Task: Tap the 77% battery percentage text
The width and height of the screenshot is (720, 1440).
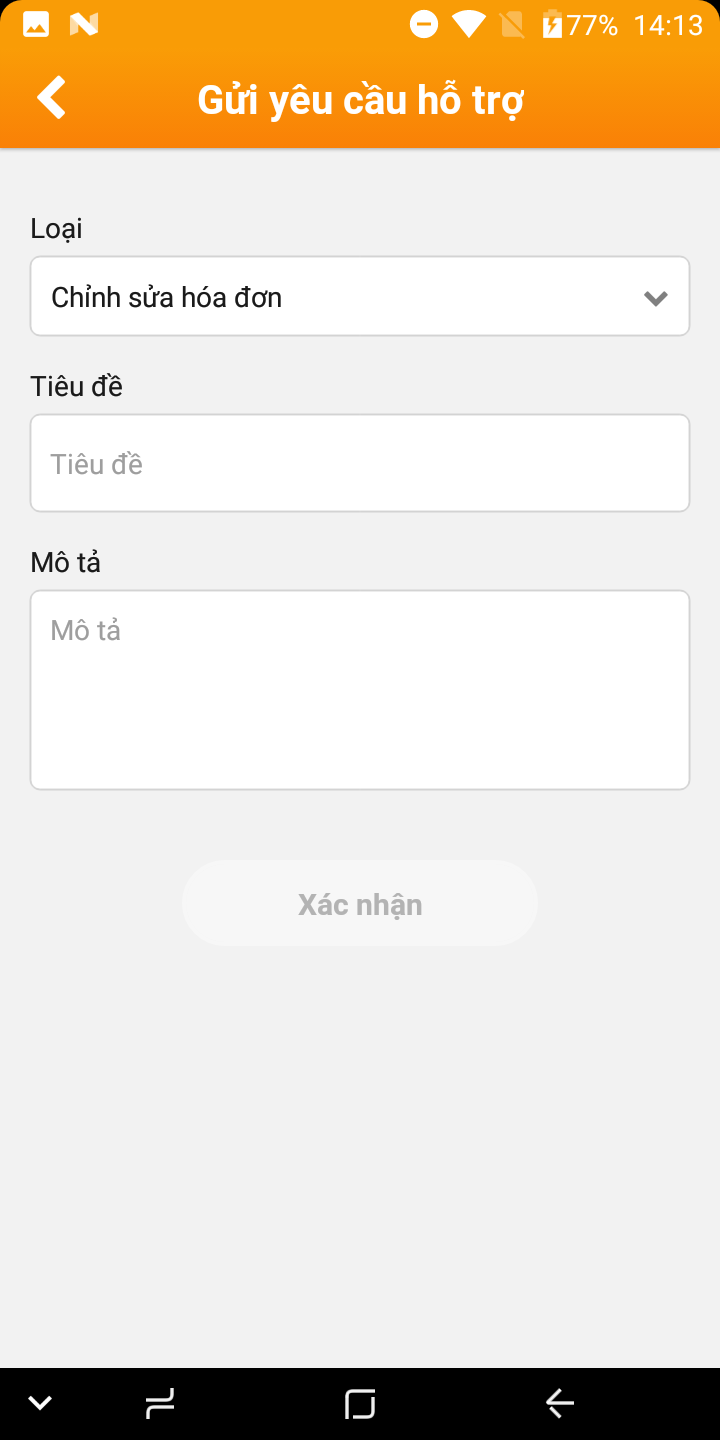Action: (593, 25)
